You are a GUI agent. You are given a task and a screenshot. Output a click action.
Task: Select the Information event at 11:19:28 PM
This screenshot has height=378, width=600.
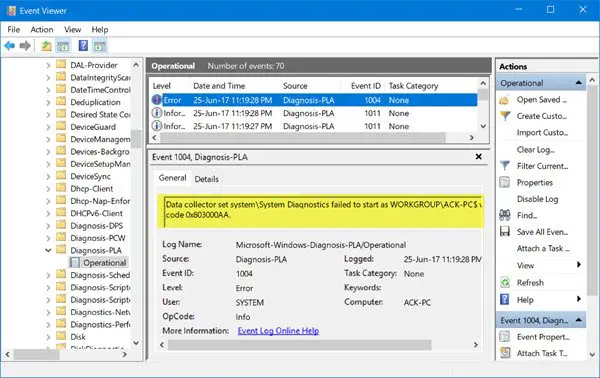point(314,113)
